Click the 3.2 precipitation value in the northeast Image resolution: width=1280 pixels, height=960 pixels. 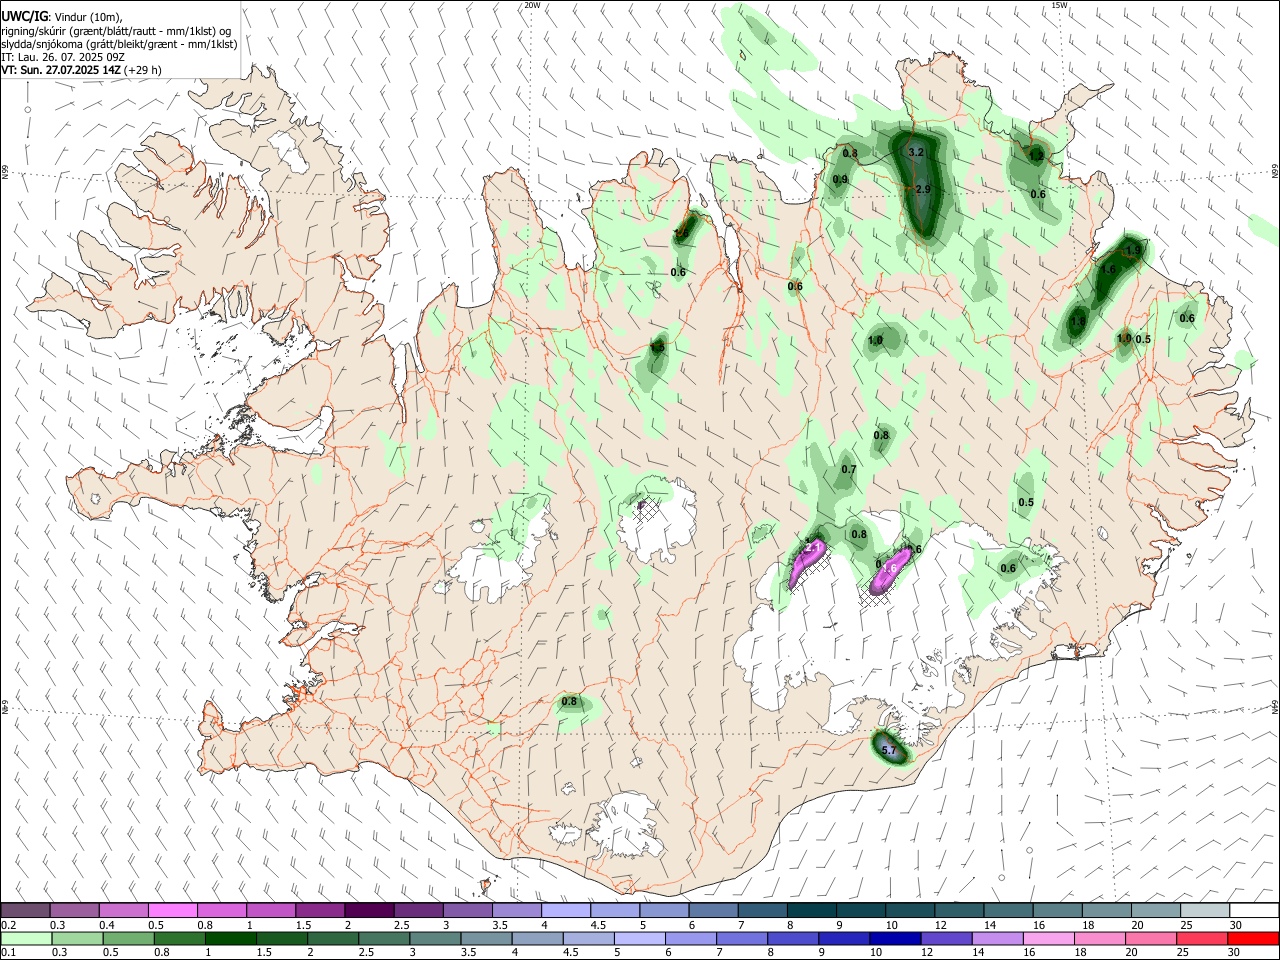pos(915,153)
